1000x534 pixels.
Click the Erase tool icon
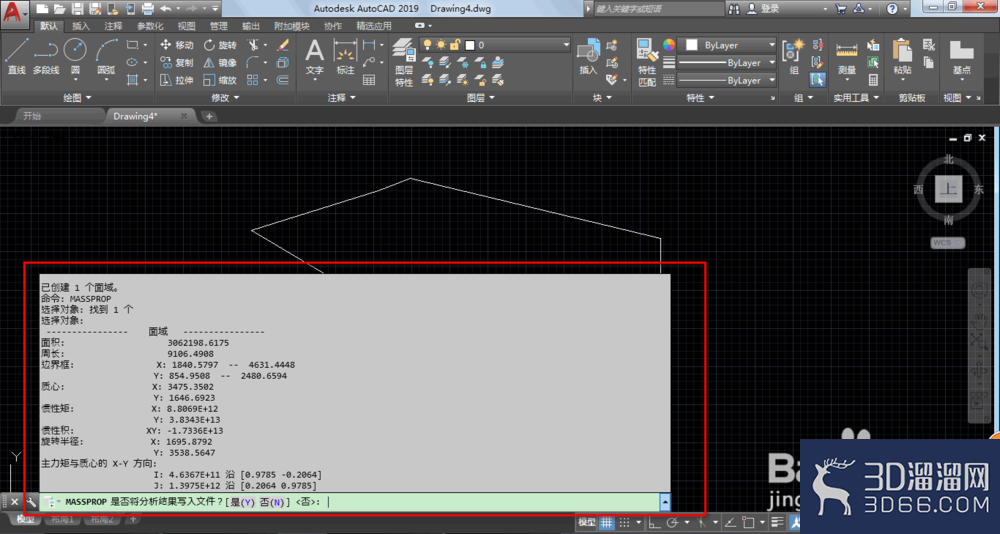pos(283,45)
